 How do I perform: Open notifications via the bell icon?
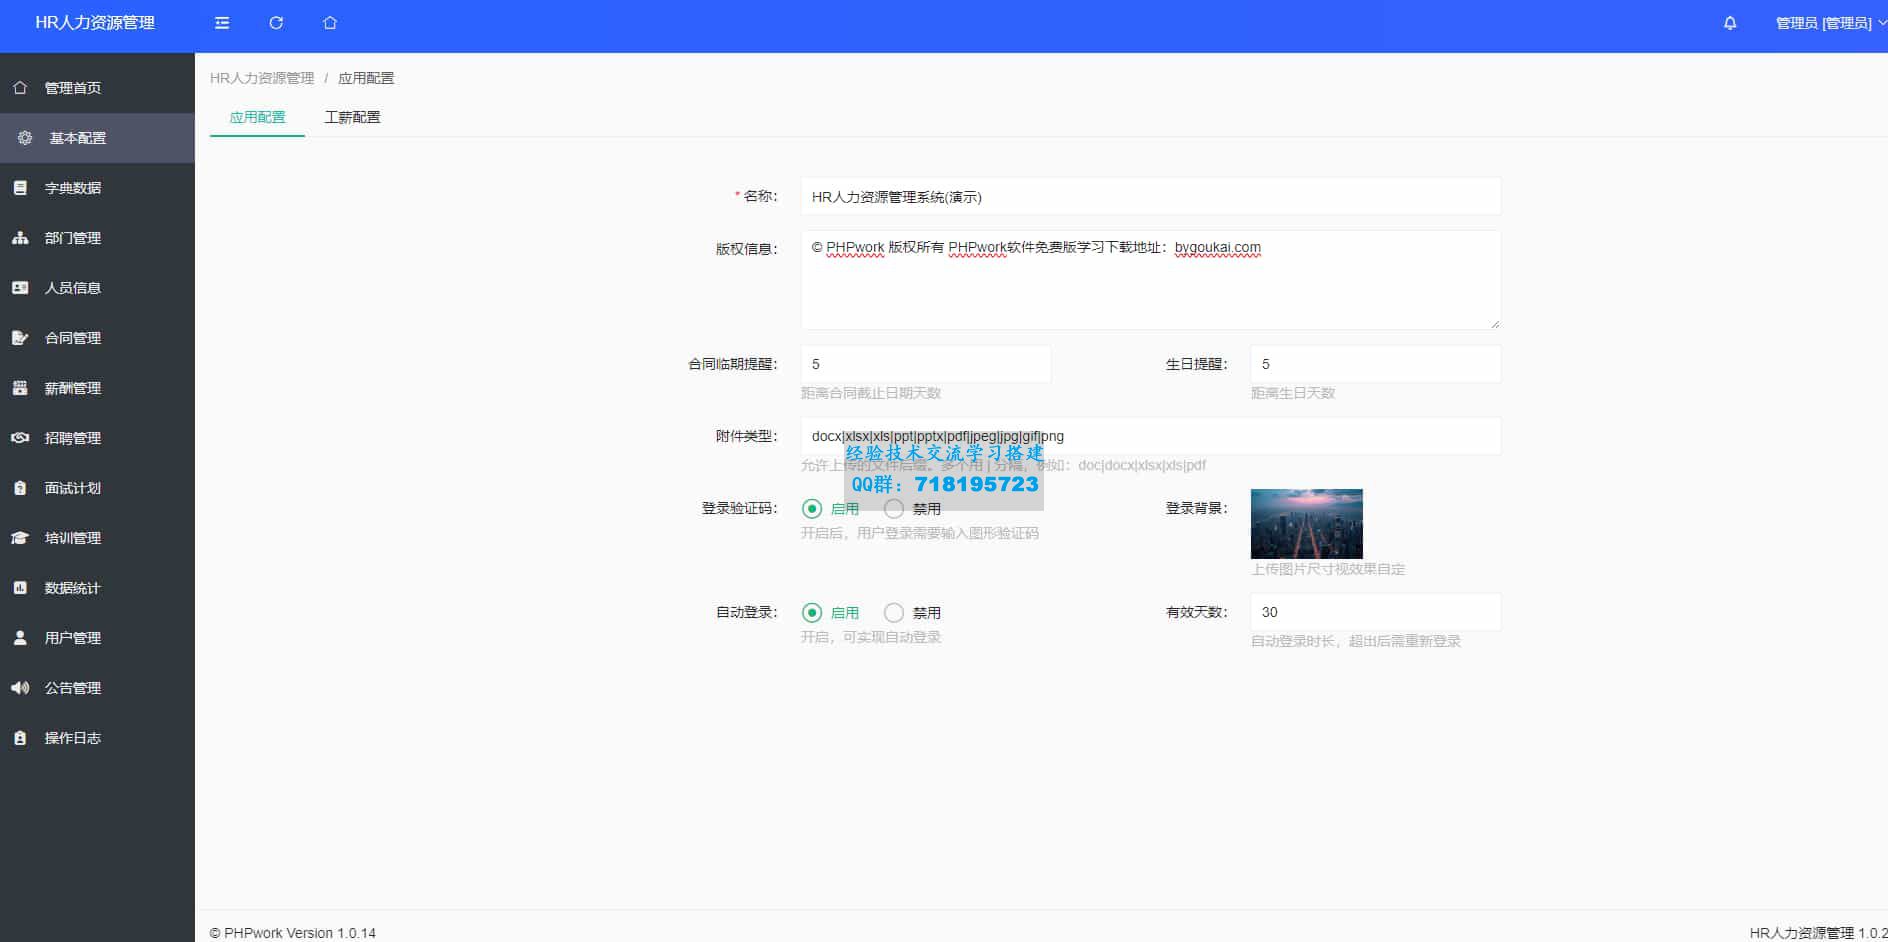(x=1729, y=23)
